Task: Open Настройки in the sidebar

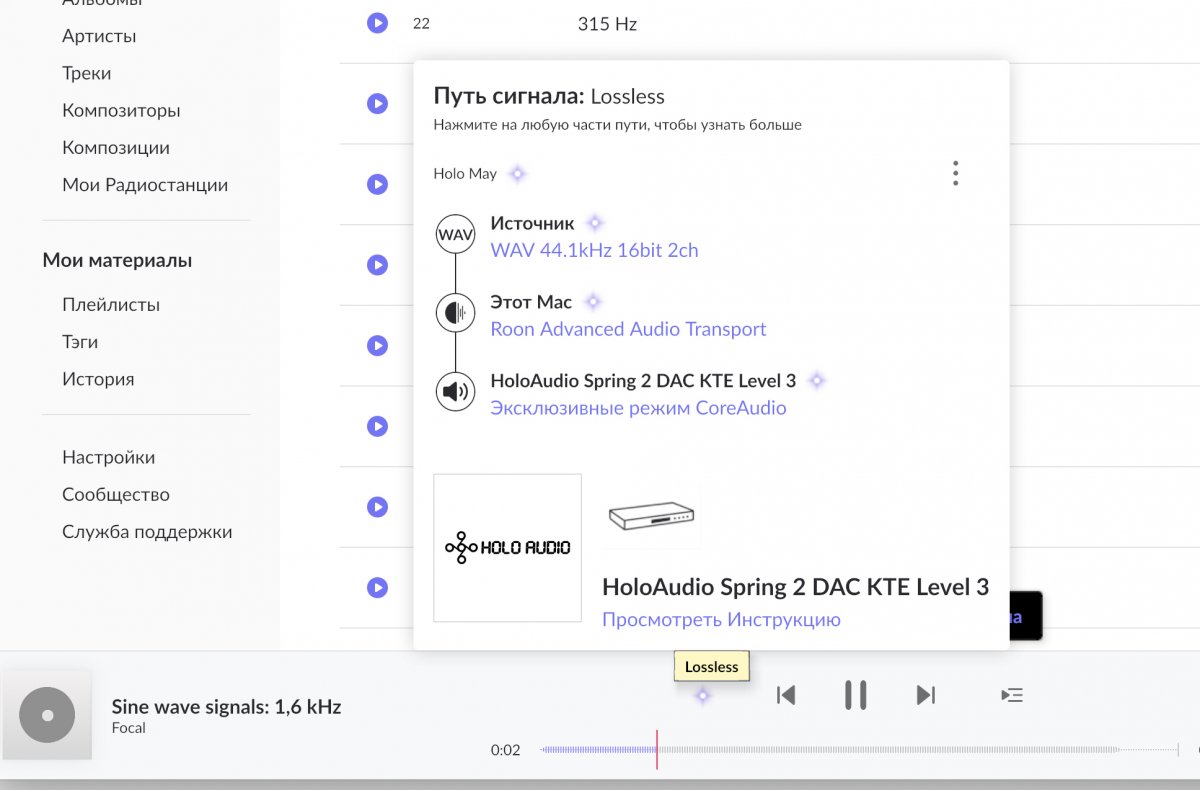Action: (x=108, y=457)
